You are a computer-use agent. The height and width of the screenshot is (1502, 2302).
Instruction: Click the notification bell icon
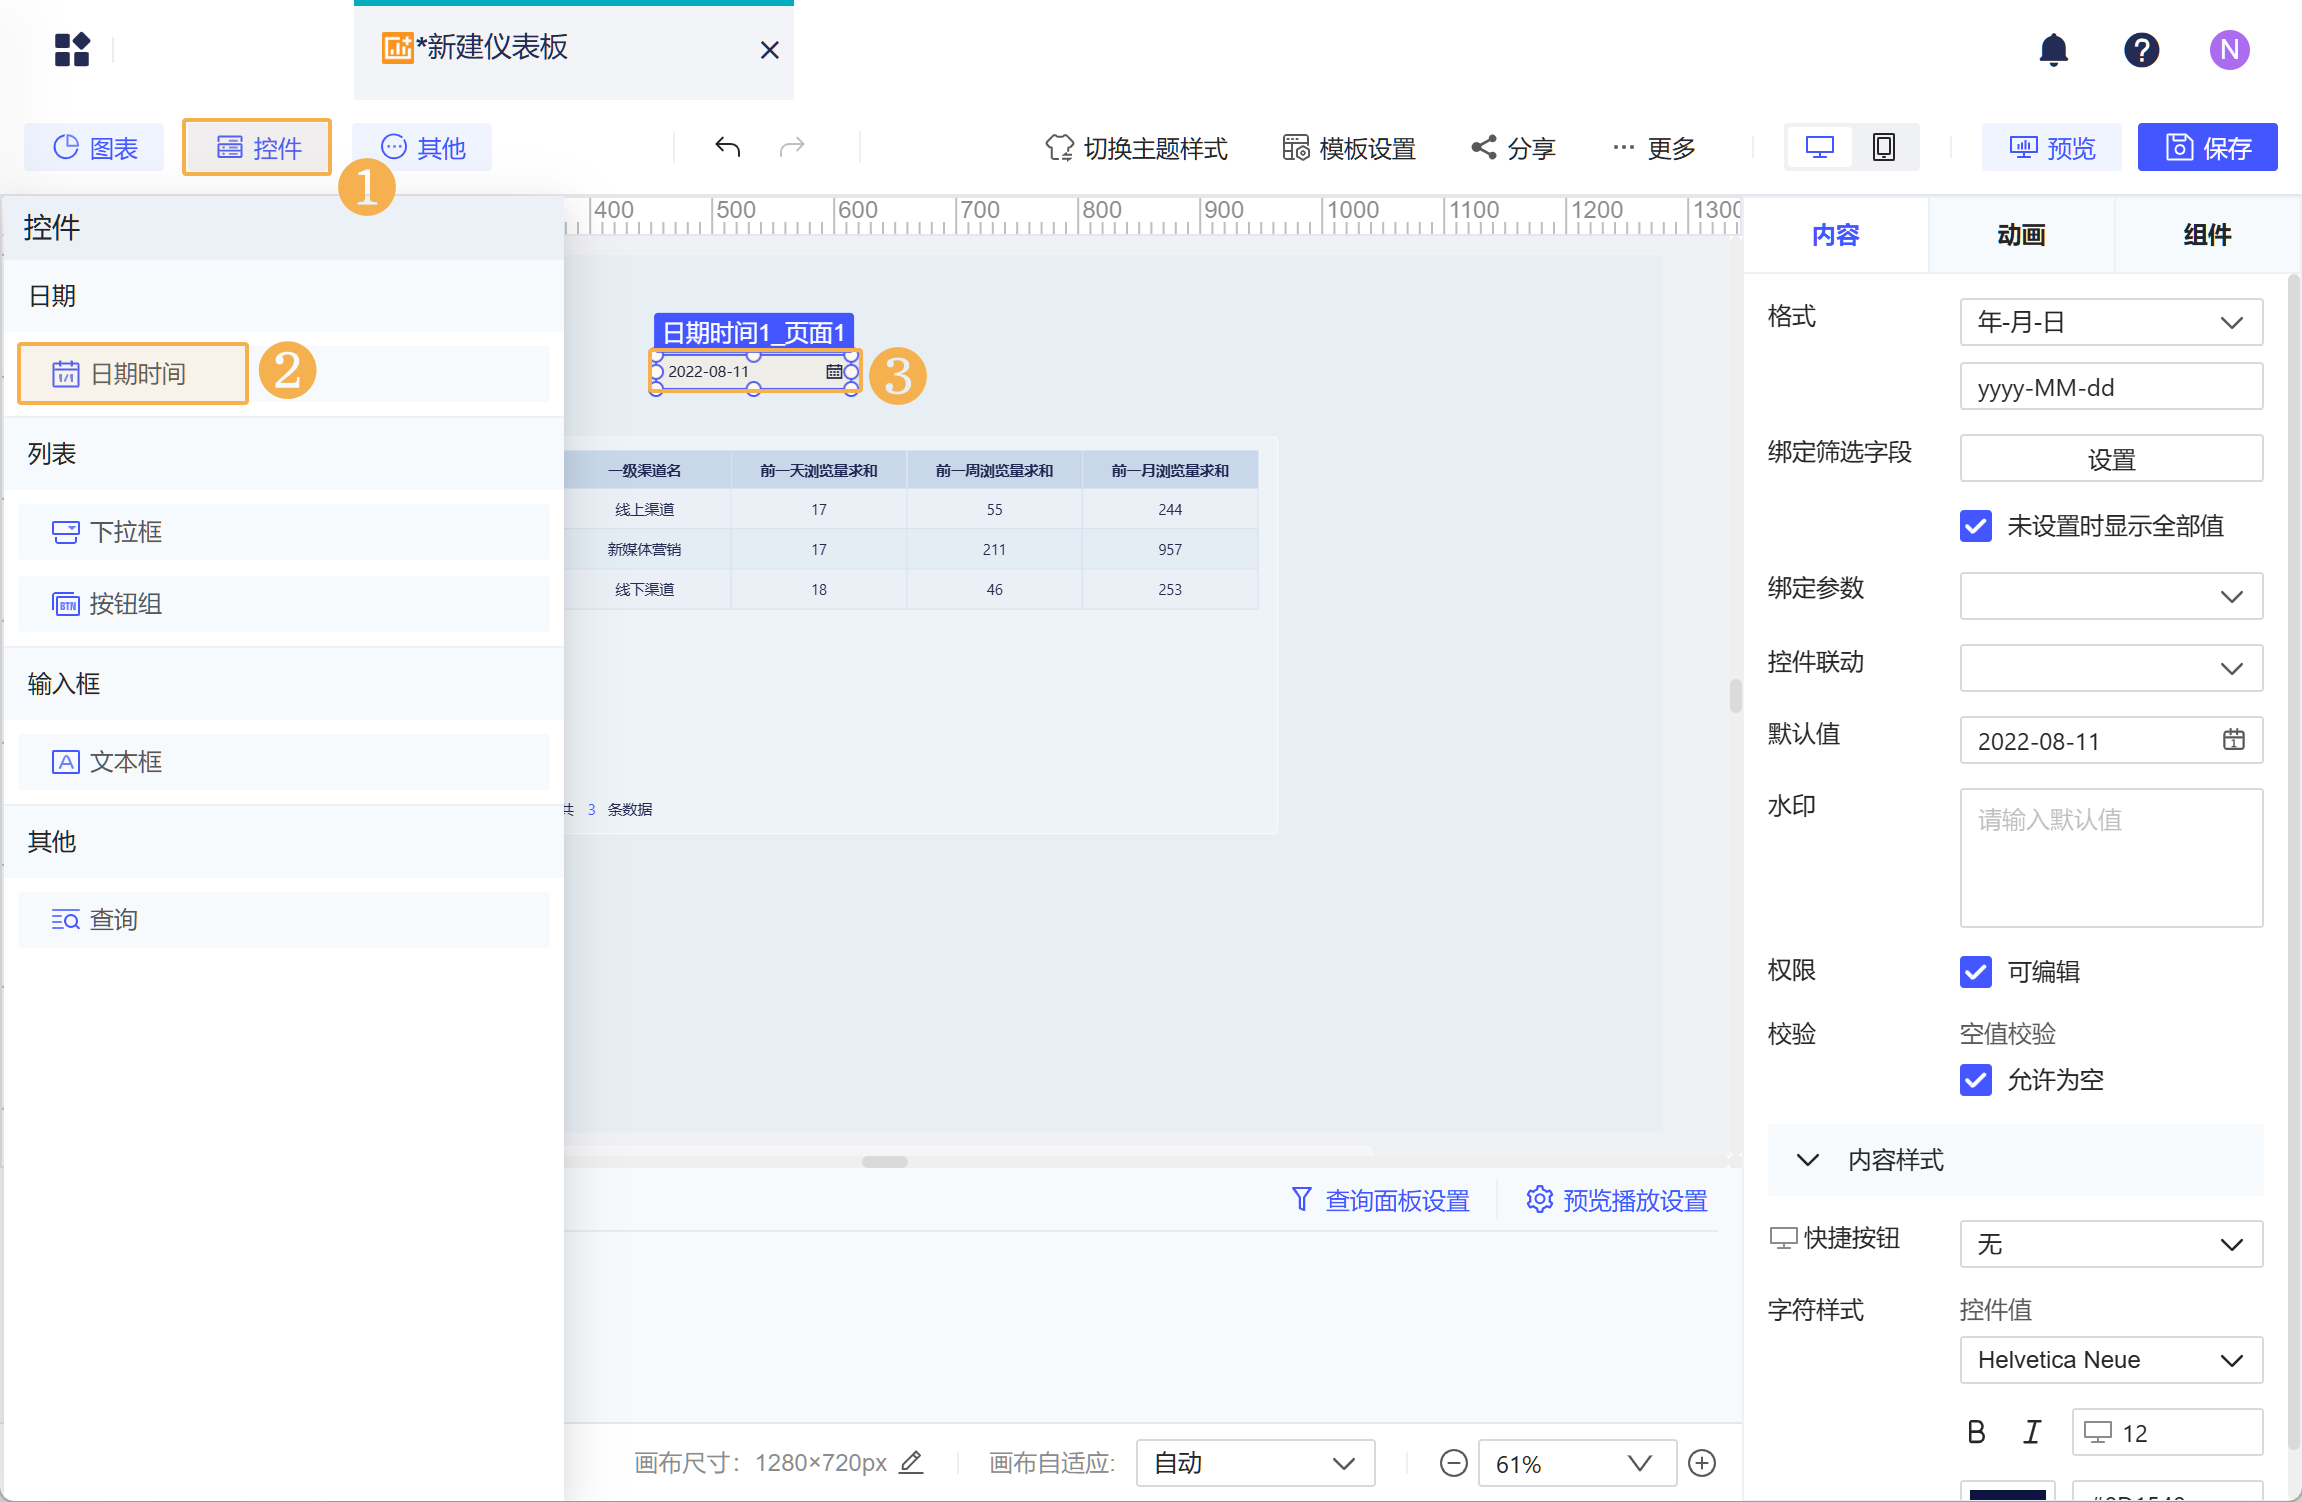pos(2053,49)
